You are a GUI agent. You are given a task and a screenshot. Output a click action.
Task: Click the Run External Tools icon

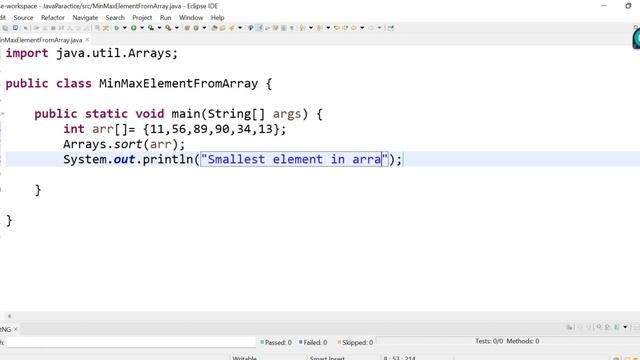[168, 28]
